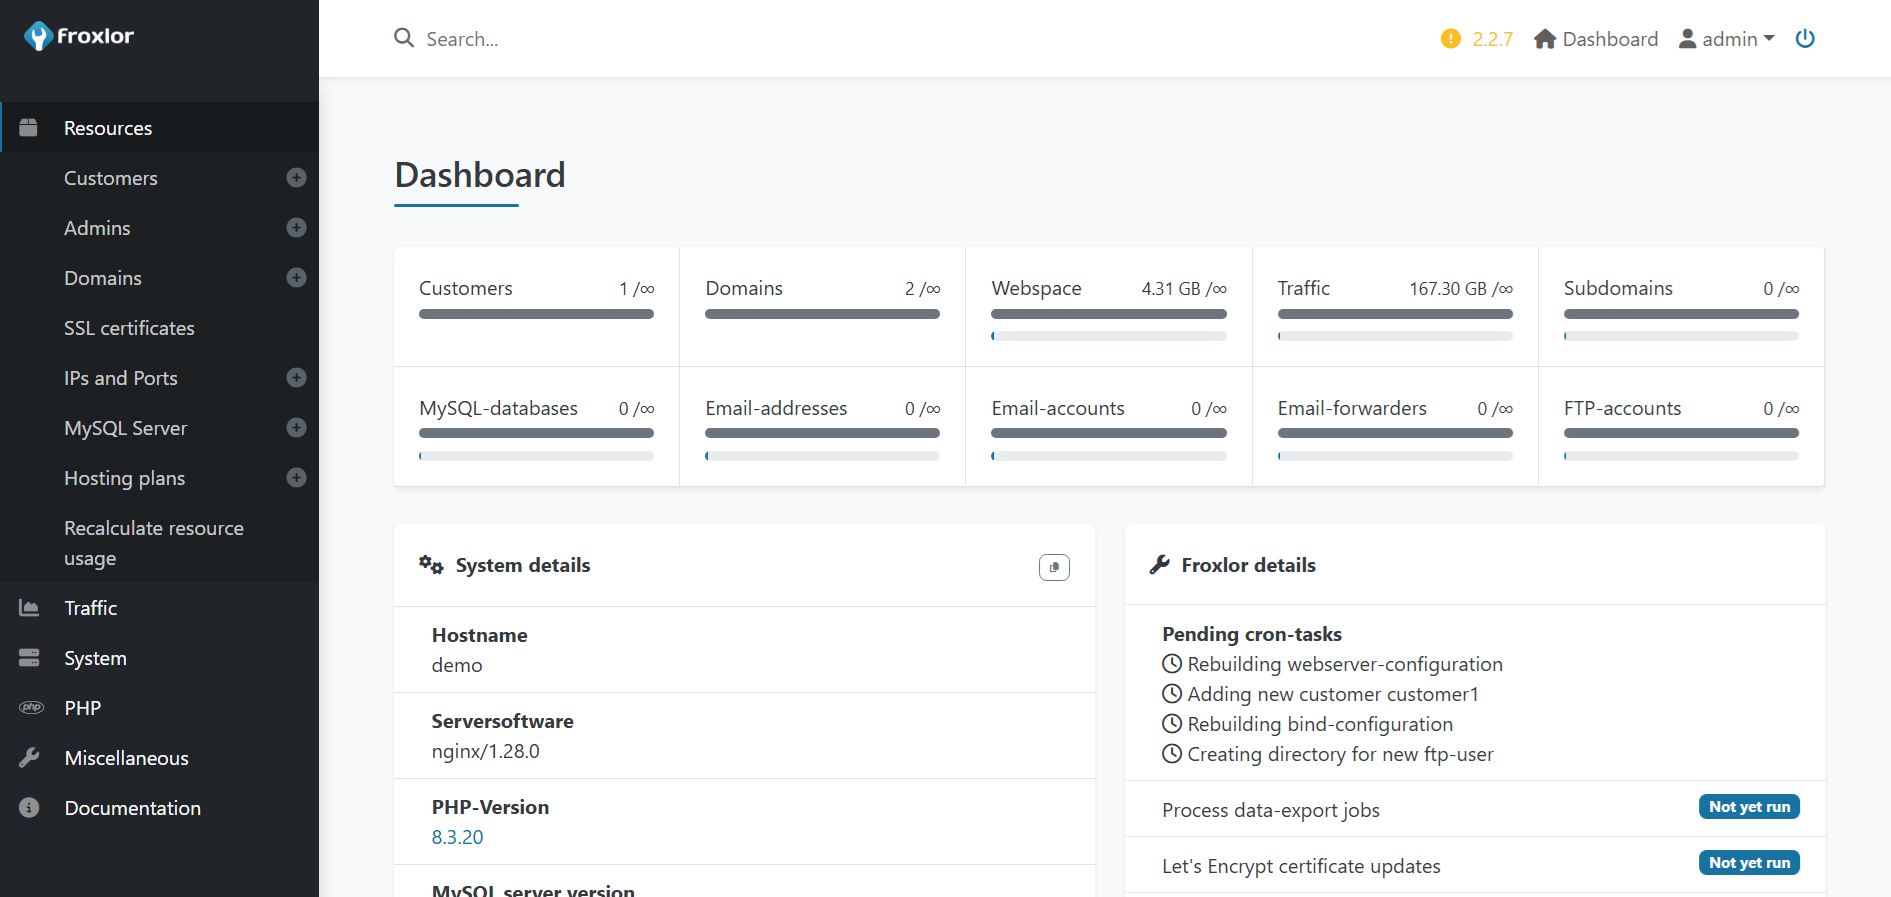Open Customers in the sidebar

(111, 178)
